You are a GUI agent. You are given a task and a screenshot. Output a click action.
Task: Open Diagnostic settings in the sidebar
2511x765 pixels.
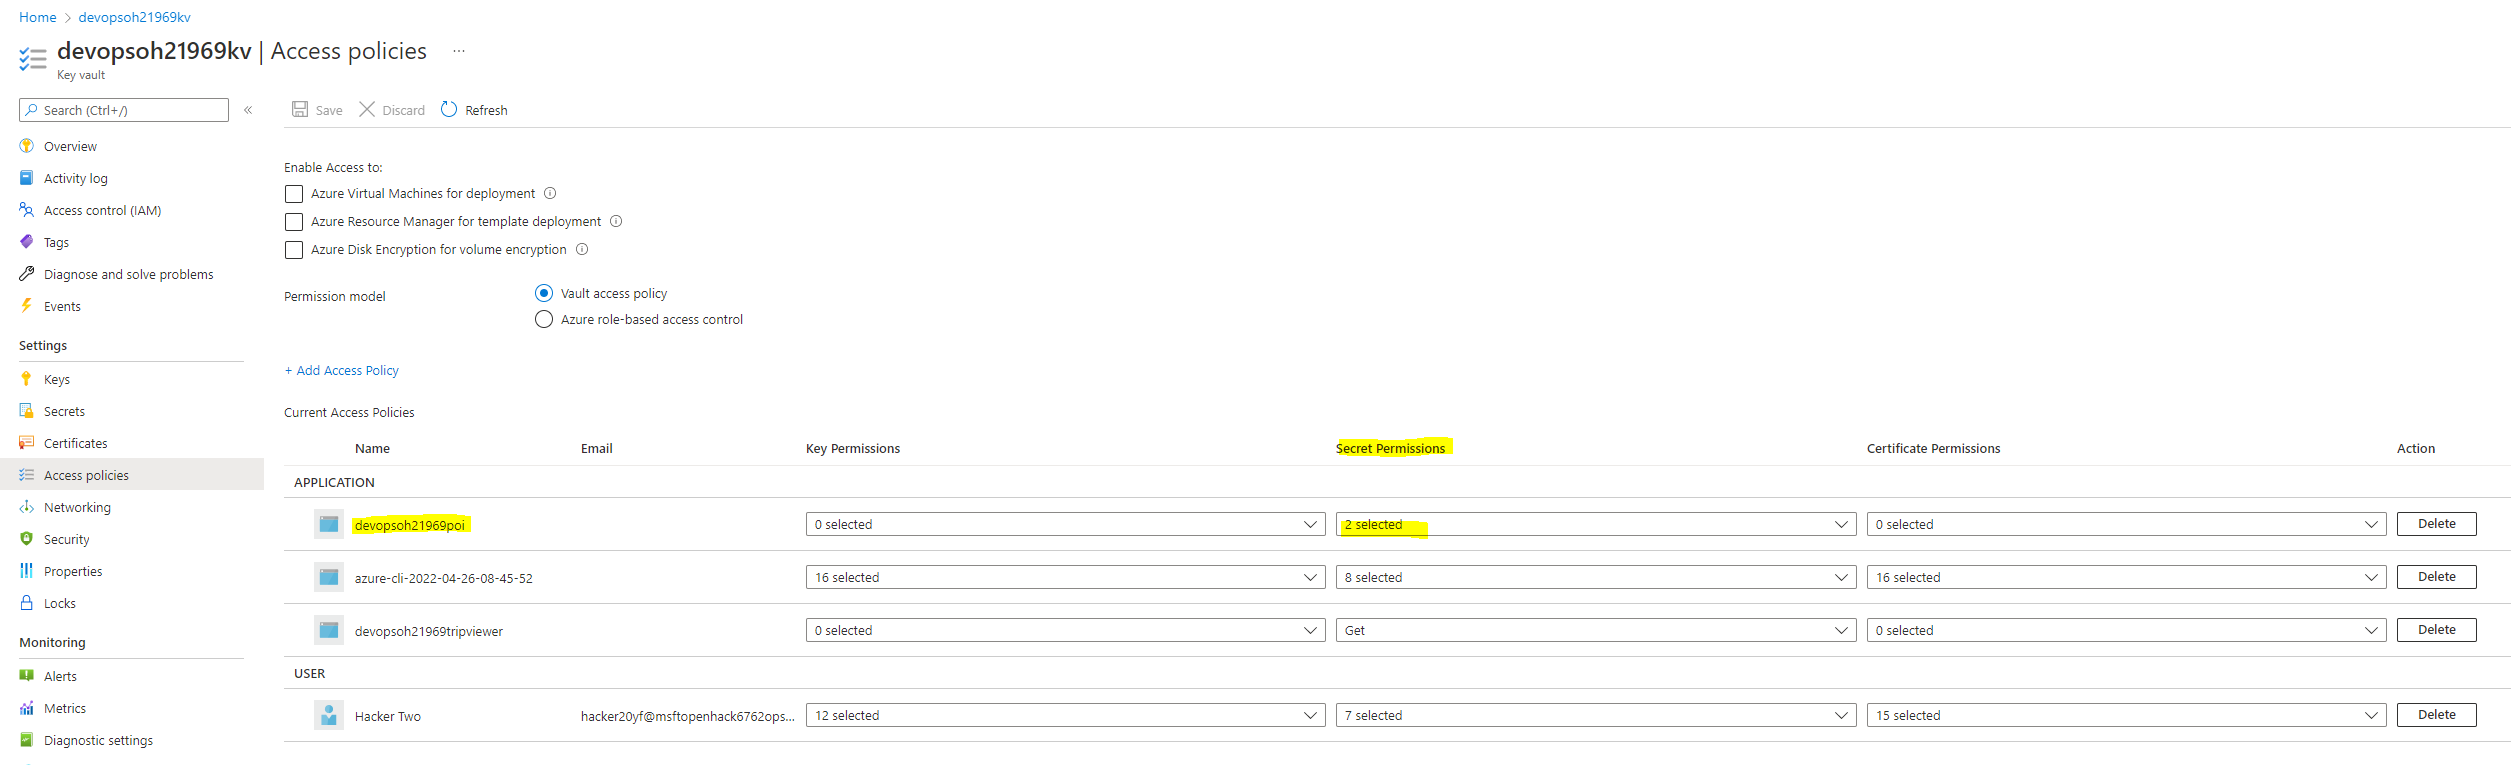[132, 740]
